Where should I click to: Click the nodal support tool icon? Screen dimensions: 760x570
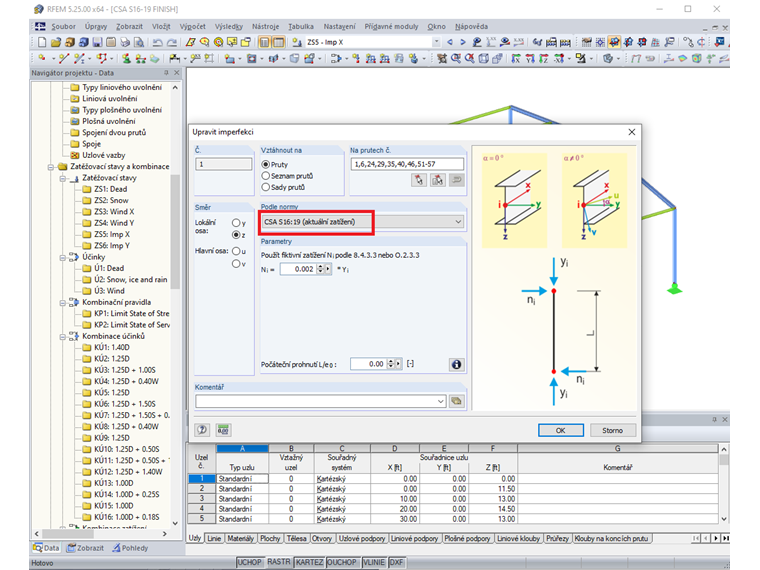pos(126,59)
